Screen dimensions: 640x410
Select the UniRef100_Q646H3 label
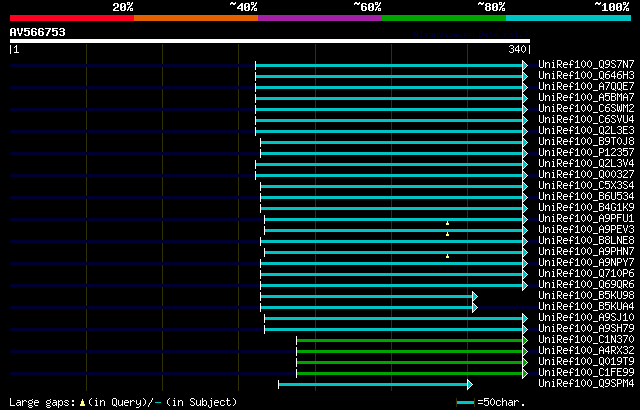pyautogui.click(x=586, y=75)
